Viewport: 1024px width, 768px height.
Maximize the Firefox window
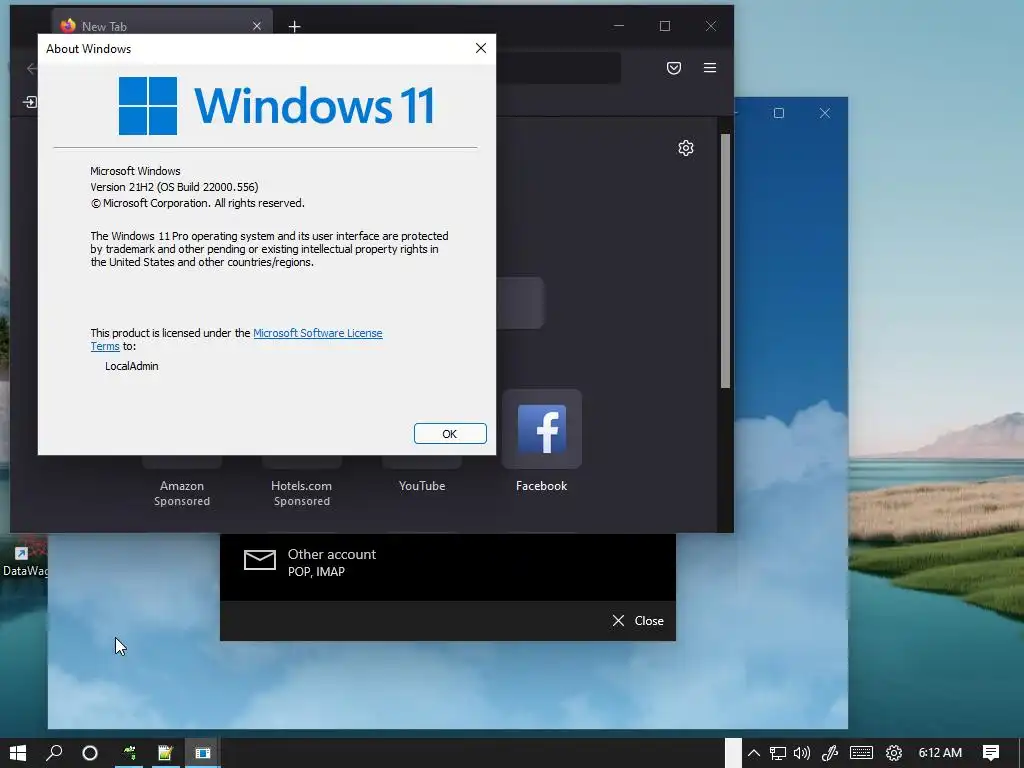click(x=665, y=26)
